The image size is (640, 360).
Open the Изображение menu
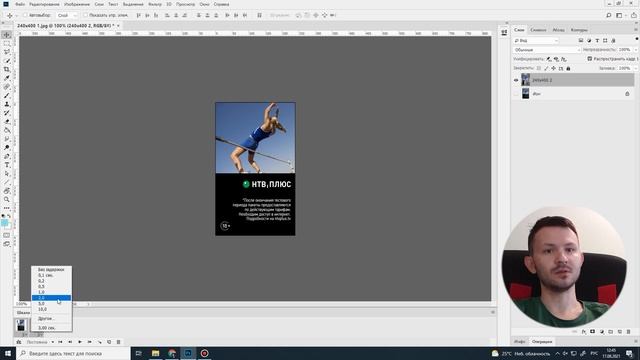pyautogui.click(x=77, y=4)
